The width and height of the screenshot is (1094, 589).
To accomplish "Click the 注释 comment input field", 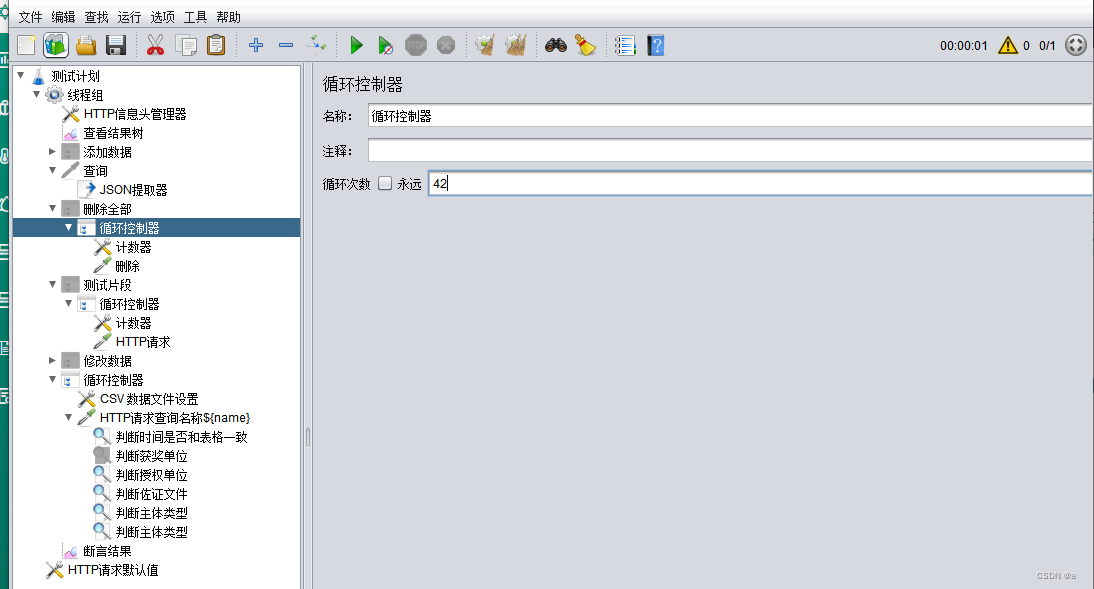I will click(x=730, y=150).
